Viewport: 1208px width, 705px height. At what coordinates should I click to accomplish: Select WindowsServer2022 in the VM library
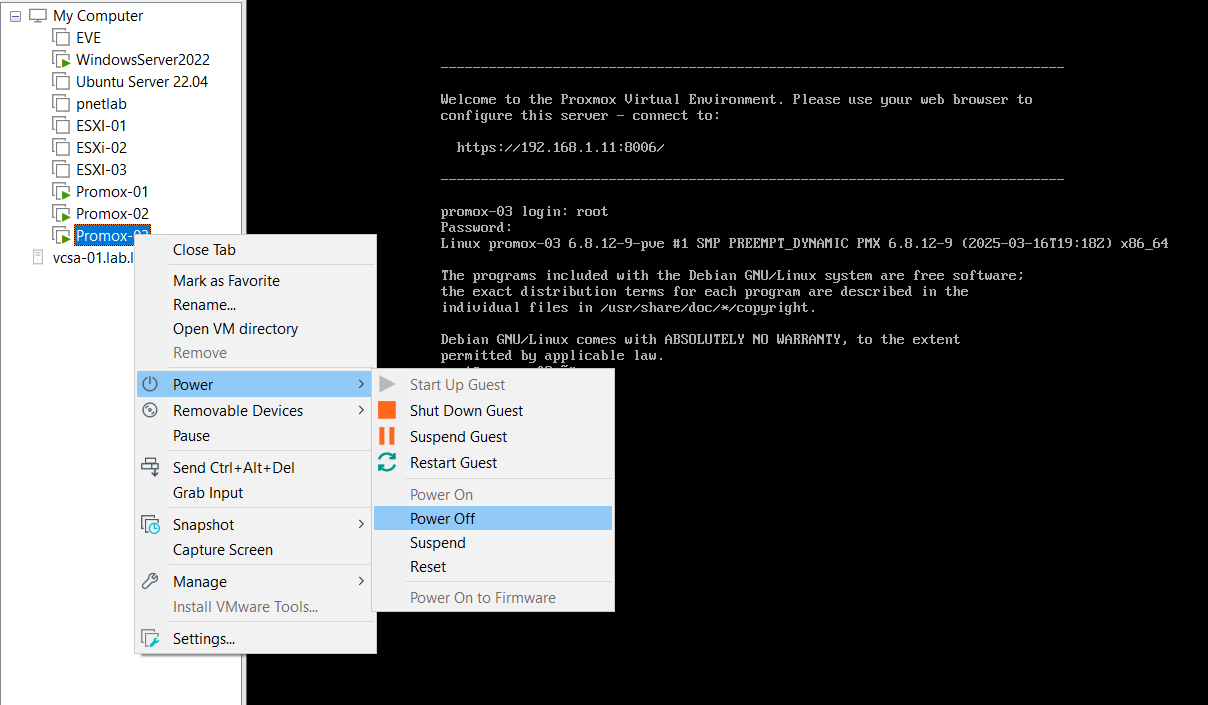pyautogui.click(x=142, y=60)
